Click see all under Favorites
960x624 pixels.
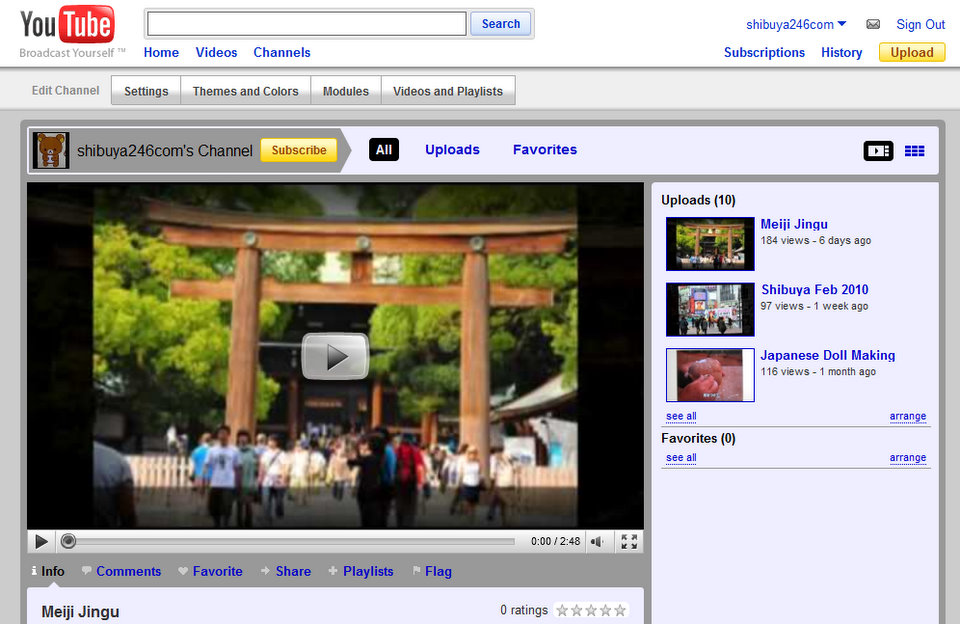coord(681,457)
